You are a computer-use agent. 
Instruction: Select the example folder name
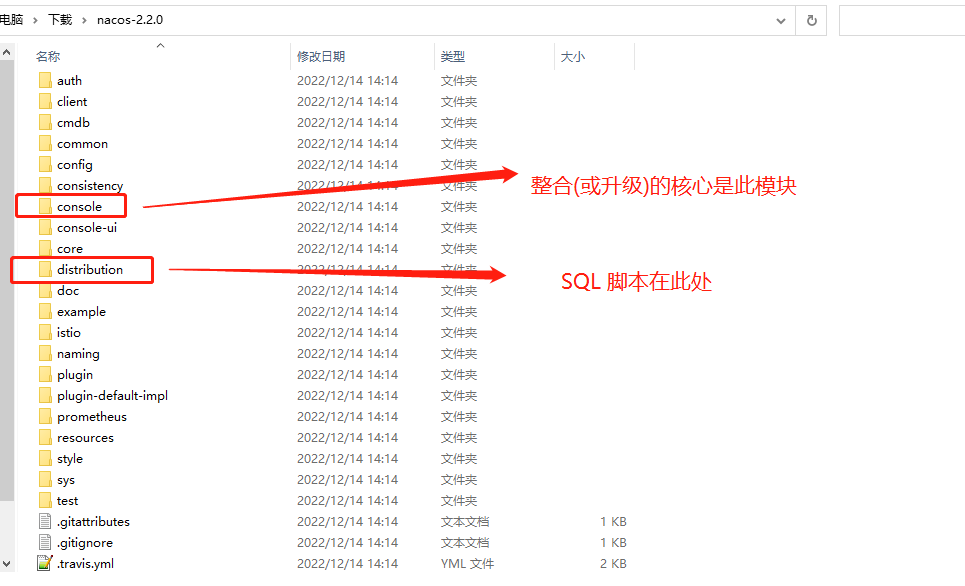pos(81,312)
